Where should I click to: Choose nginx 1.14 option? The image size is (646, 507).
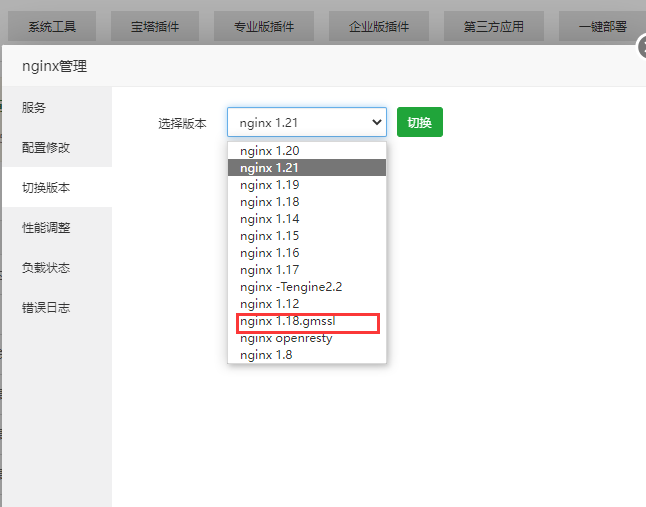tap(307, 219)
